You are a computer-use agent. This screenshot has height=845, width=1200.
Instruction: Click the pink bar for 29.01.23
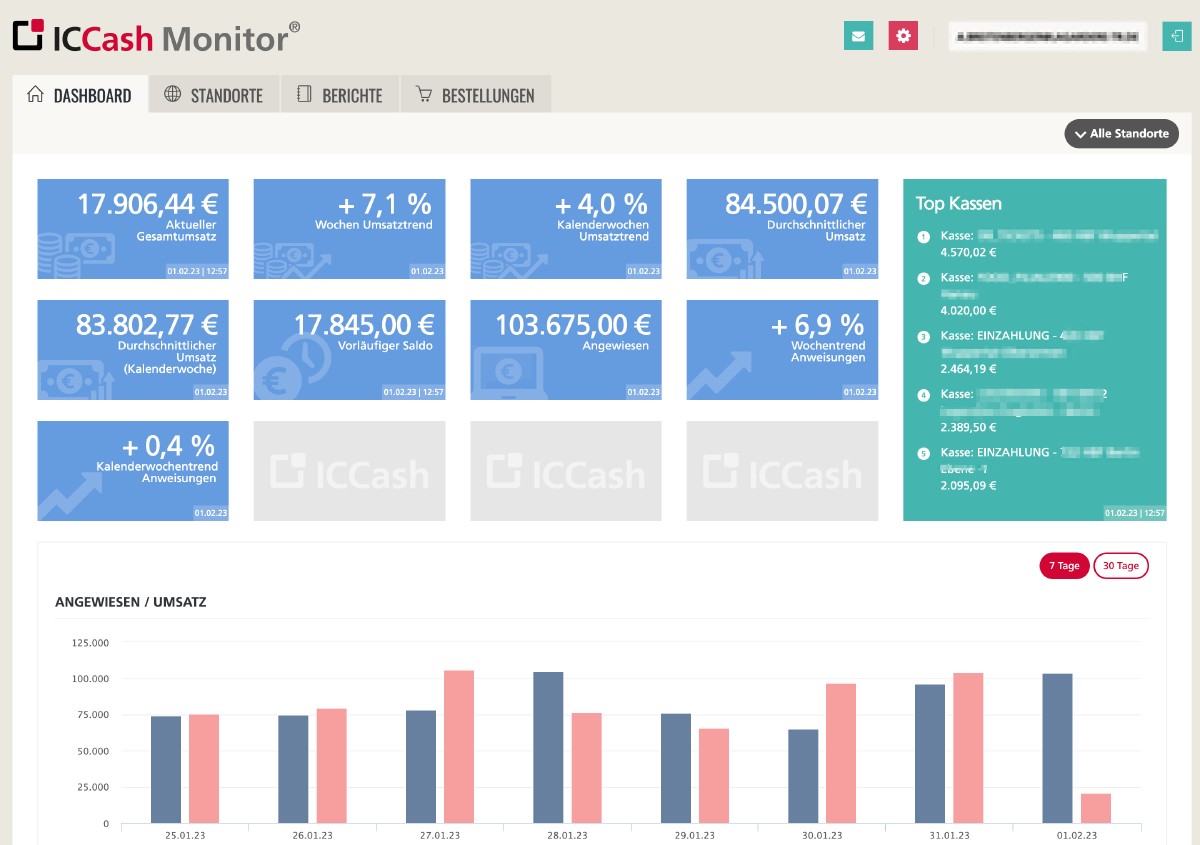point(714,776)
